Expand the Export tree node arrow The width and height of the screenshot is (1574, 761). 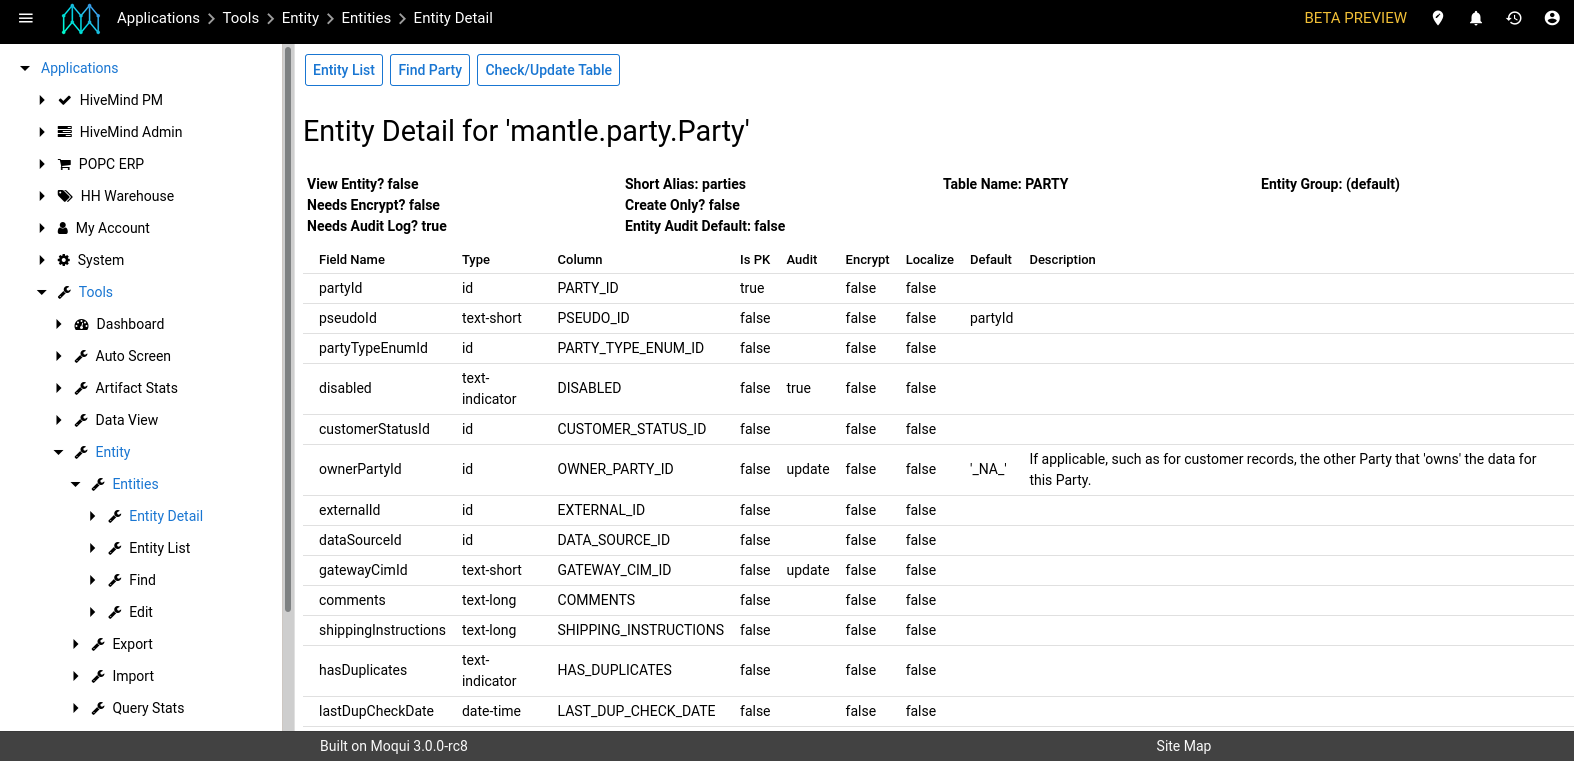(x=76, y=644)
